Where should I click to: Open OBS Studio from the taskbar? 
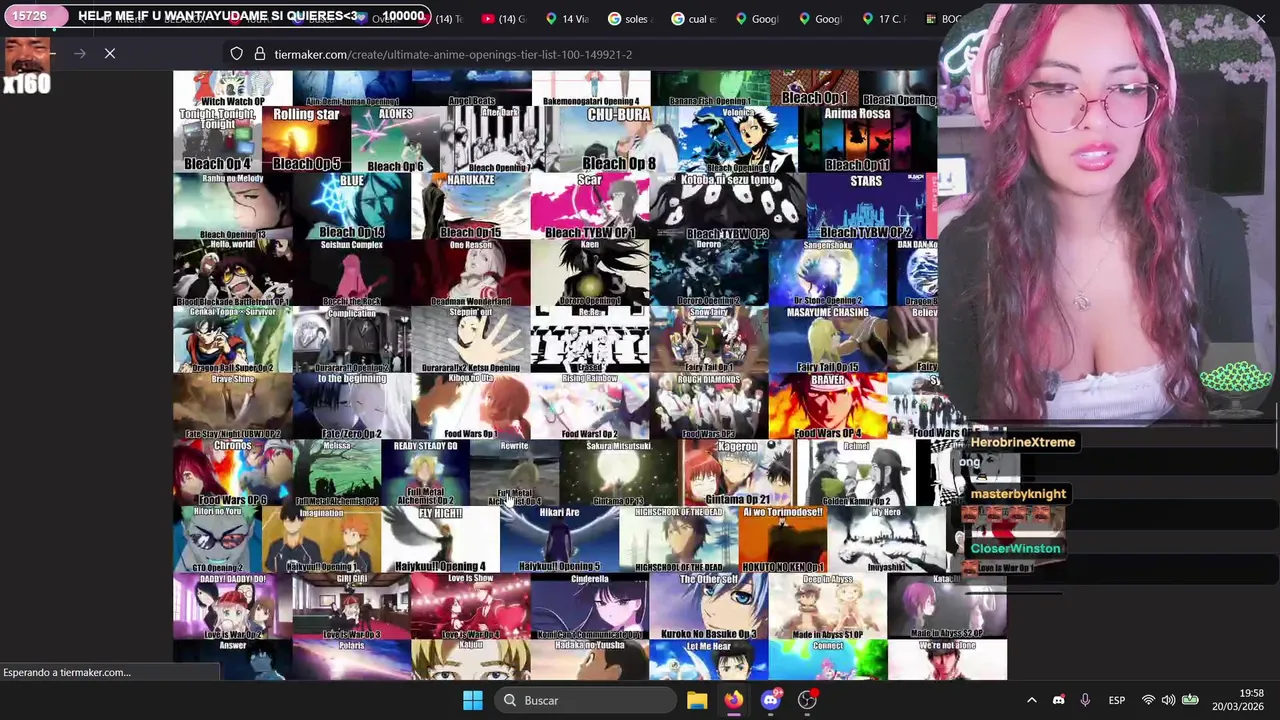pyautogui.click(x=808, y=700)
